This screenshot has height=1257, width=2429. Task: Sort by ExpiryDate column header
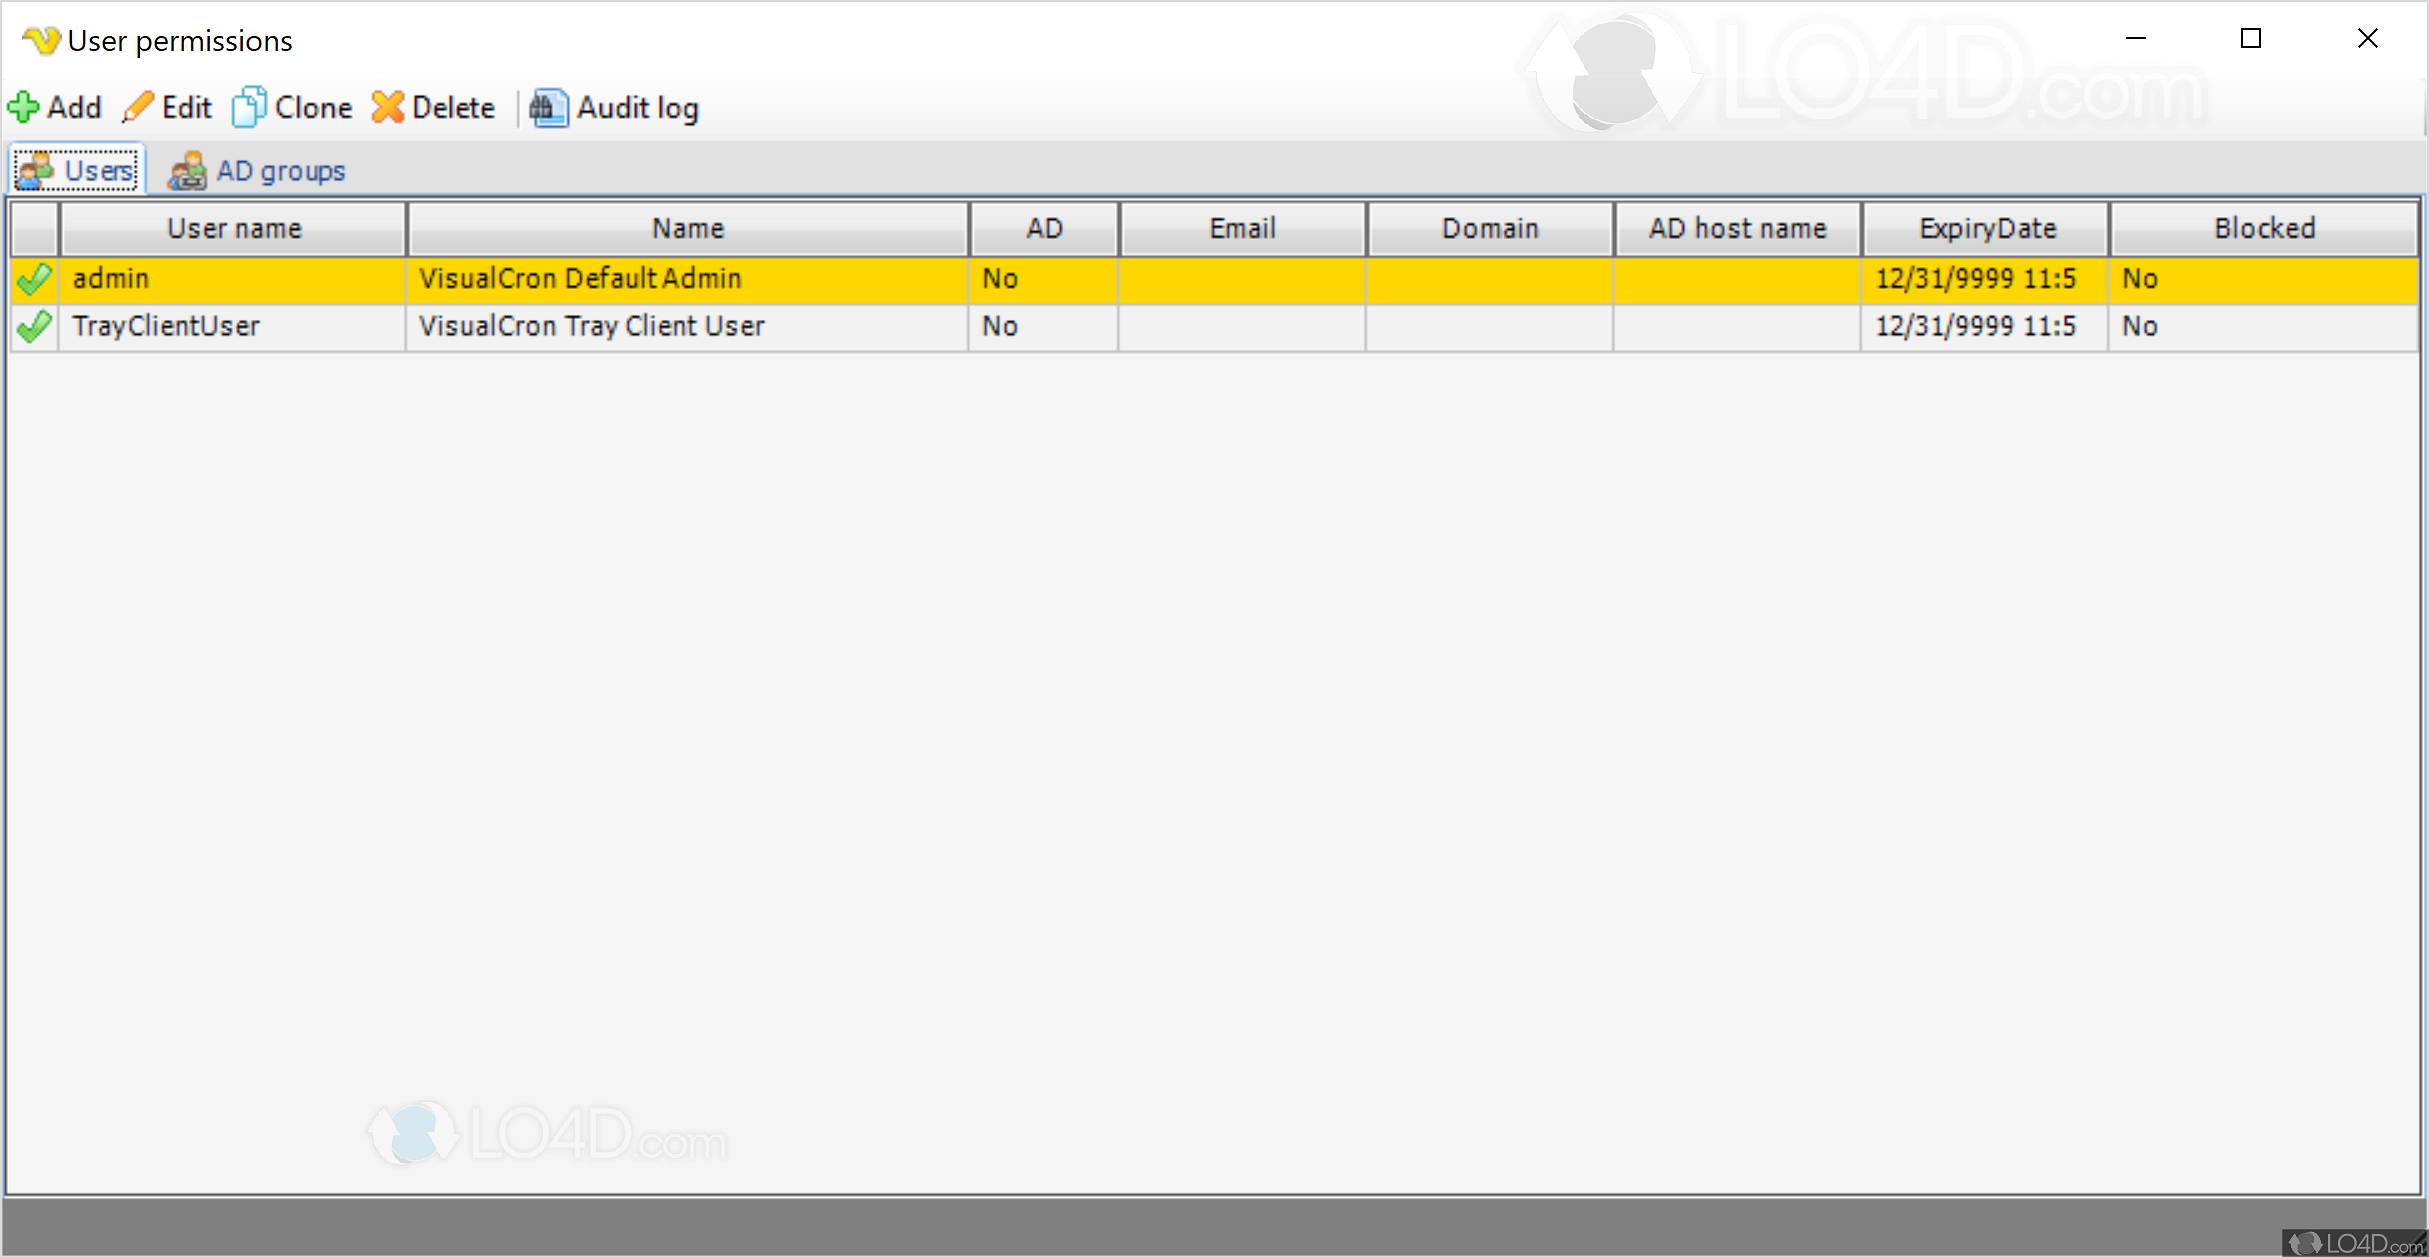click(1986, 229)
